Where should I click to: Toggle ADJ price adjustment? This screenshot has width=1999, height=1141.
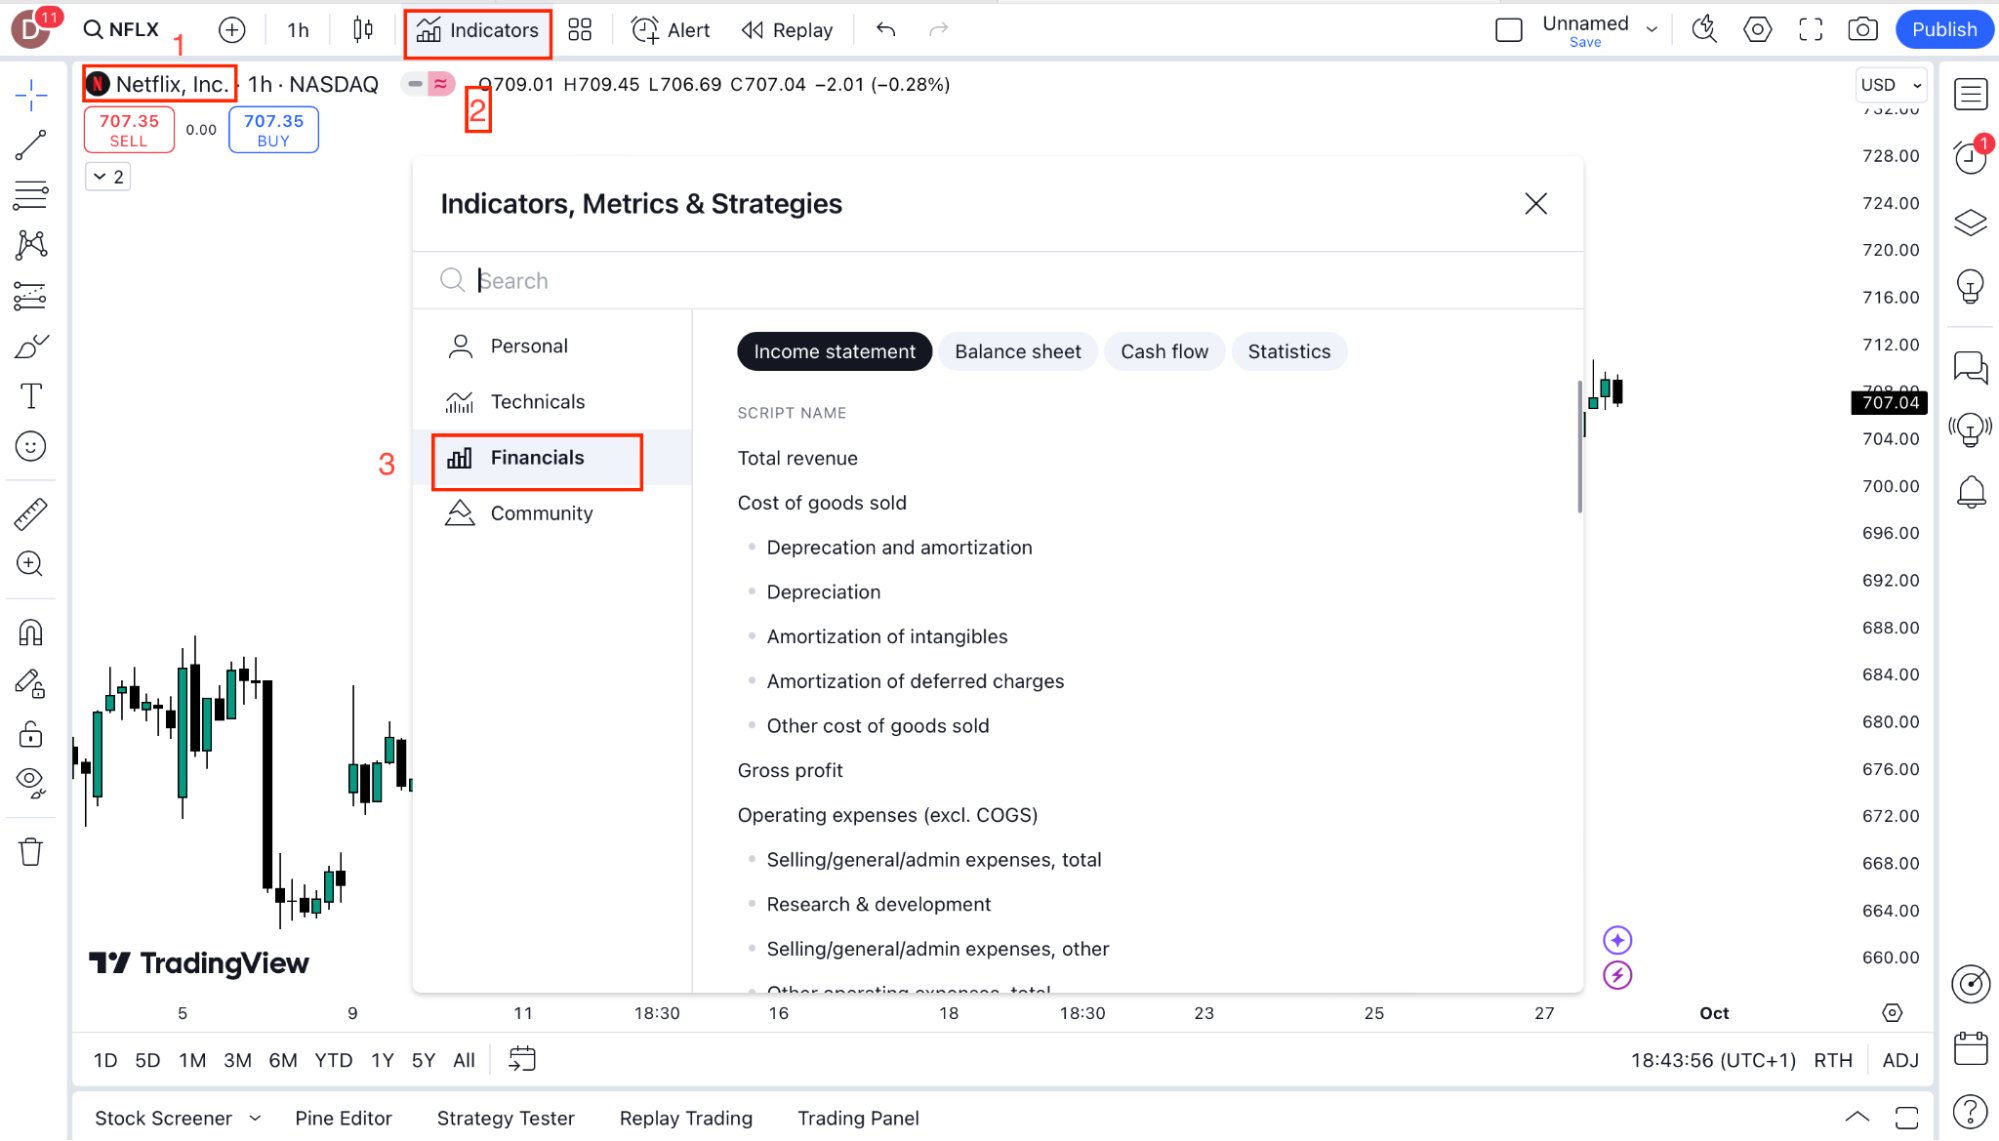[x=1900, y=1060]
